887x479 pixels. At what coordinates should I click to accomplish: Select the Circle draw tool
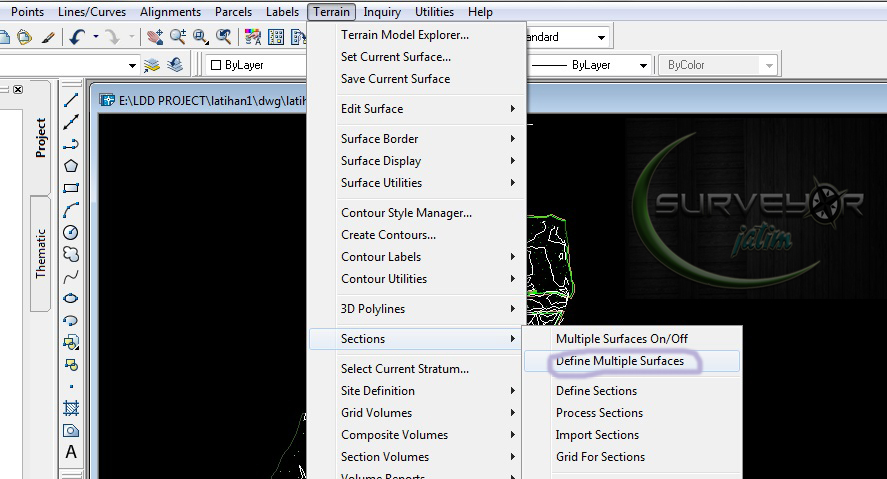point(71,232)
